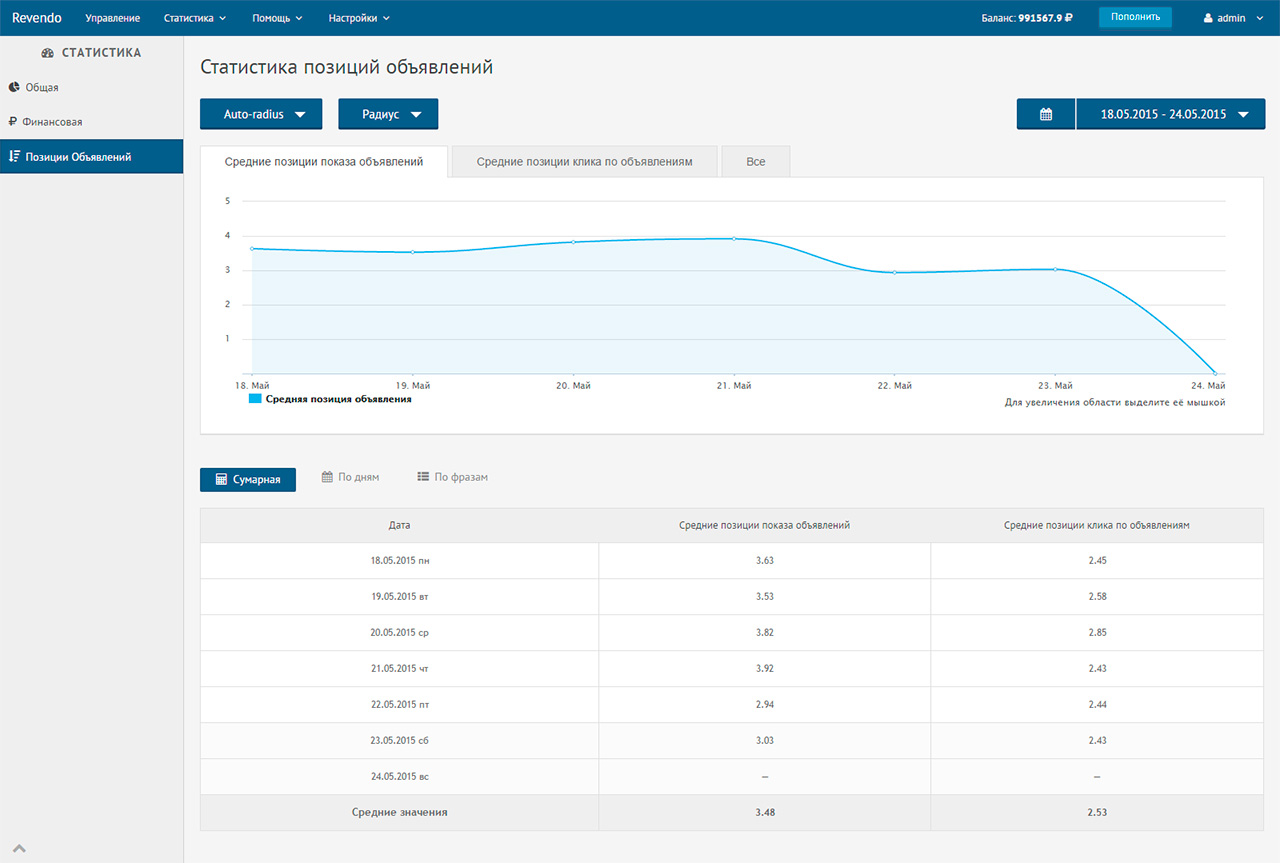Click the list icon on По фразам
This screenshot has width=1280, height=863.
[423, 477]
